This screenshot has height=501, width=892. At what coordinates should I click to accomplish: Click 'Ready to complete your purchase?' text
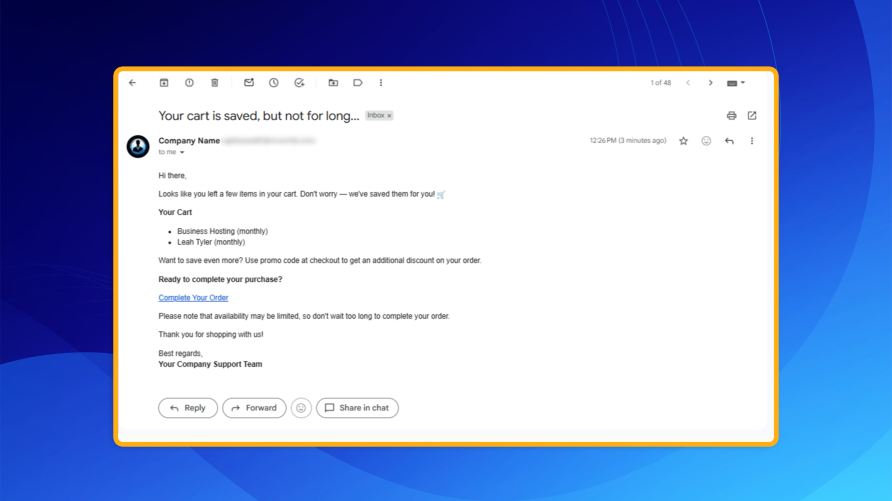click(220, 279)
